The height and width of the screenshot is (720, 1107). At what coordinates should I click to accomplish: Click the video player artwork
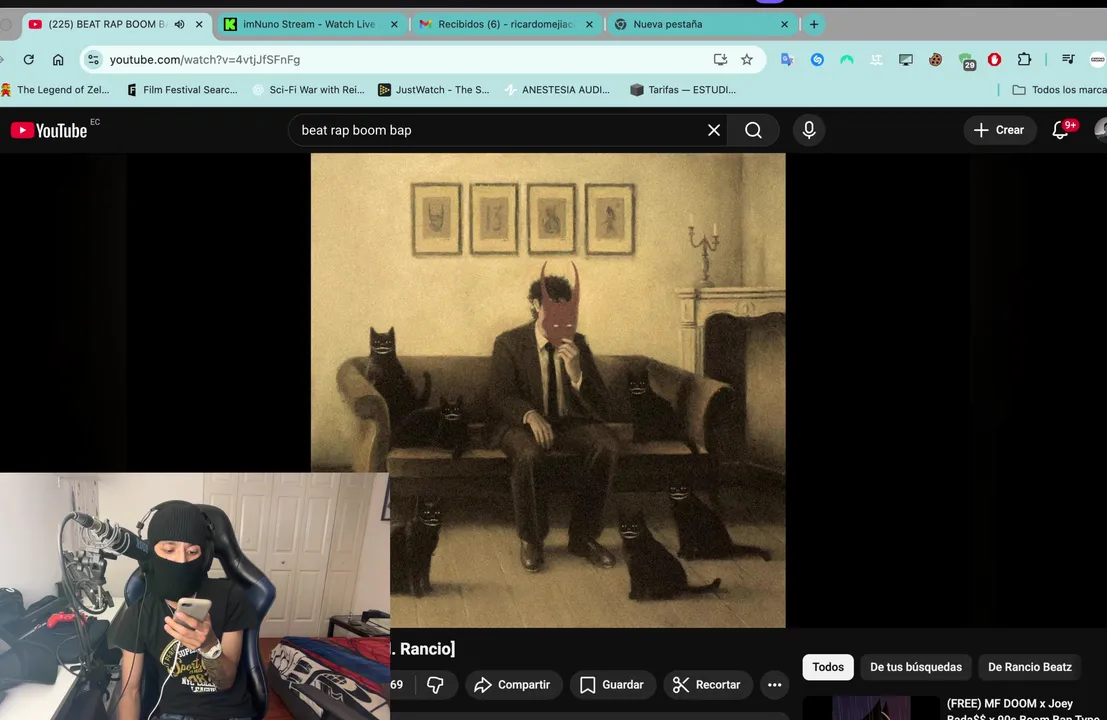548,390
